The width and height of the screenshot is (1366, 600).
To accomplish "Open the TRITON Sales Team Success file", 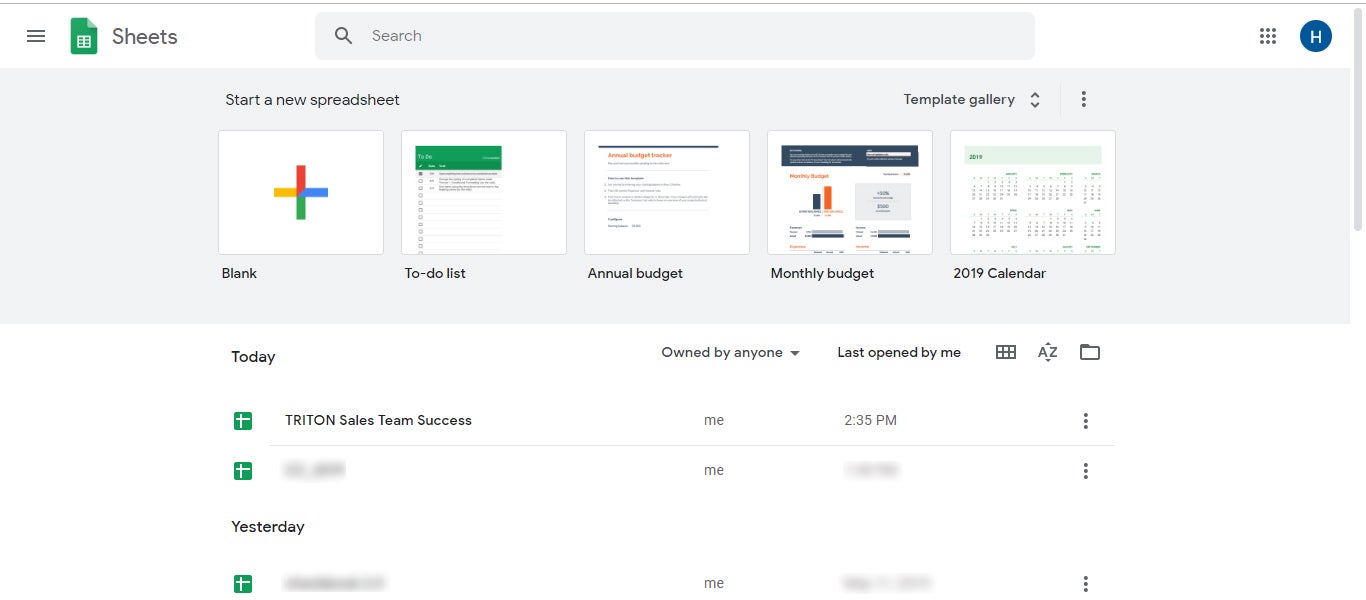I will [378, 421].
